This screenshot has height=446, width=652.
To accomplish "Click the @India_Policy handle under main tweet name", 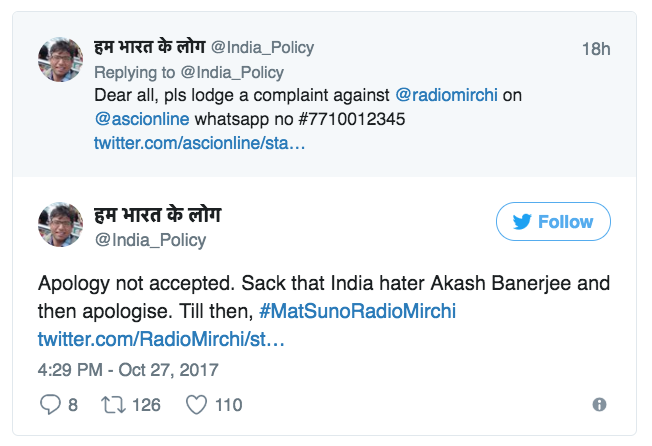I will pyautogui.click(x=150, y=239).
